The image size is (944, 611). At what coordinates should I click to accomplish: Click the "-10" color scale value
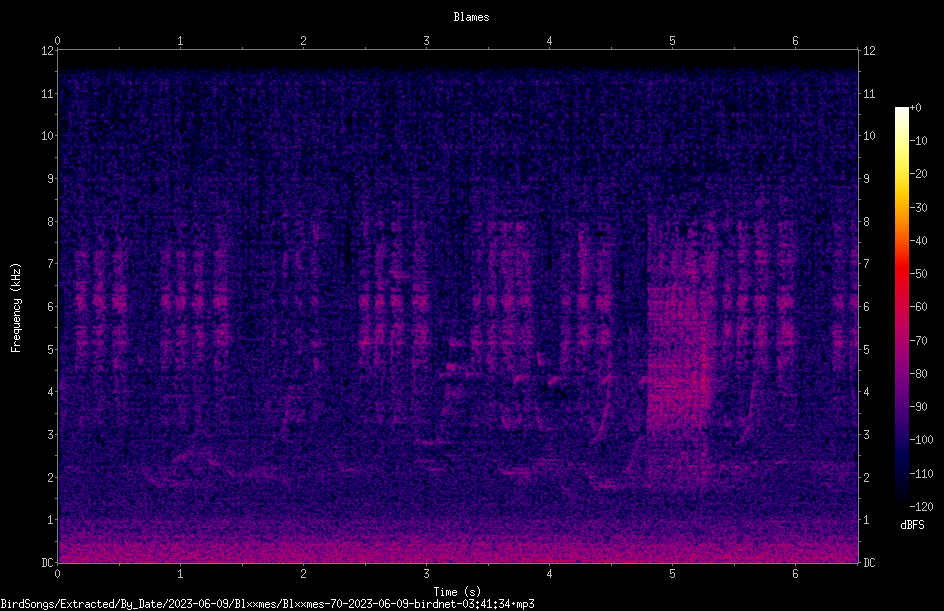click(x=919, y=141)
